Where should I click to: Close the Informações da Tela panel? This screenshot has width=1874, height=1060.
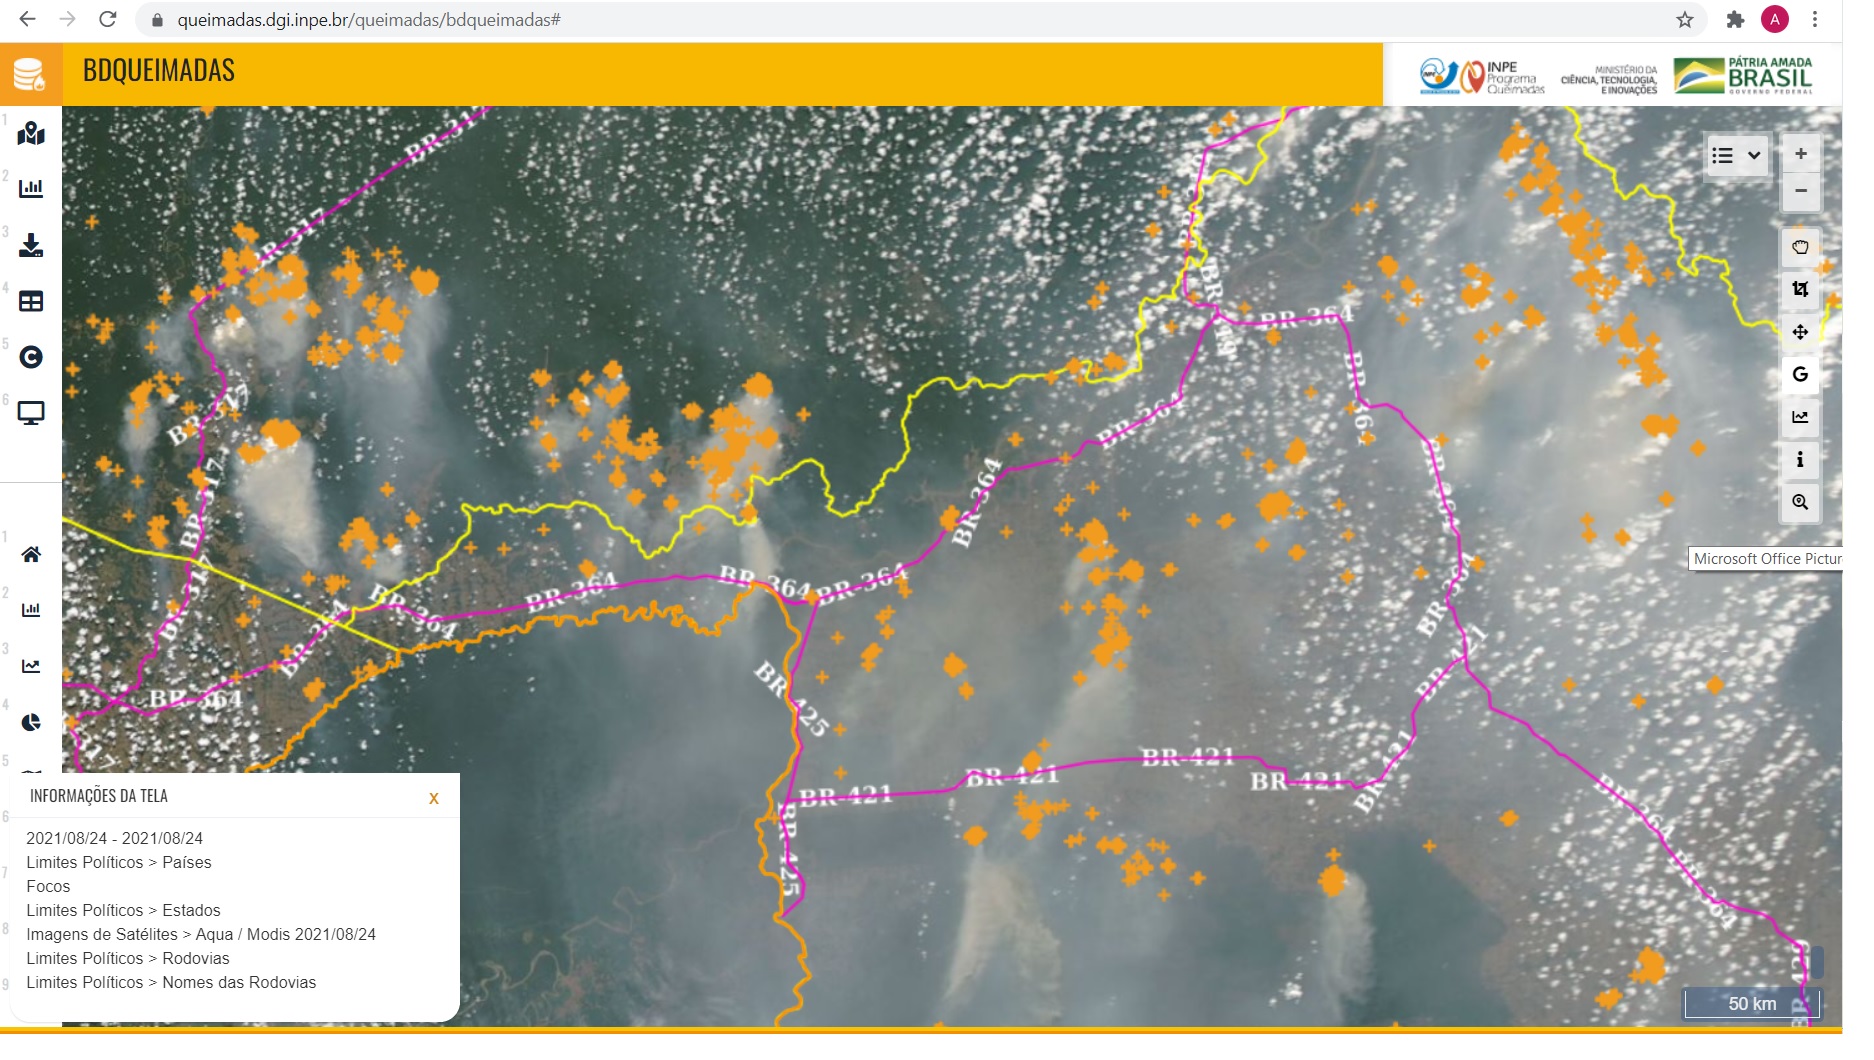point(433,798)
